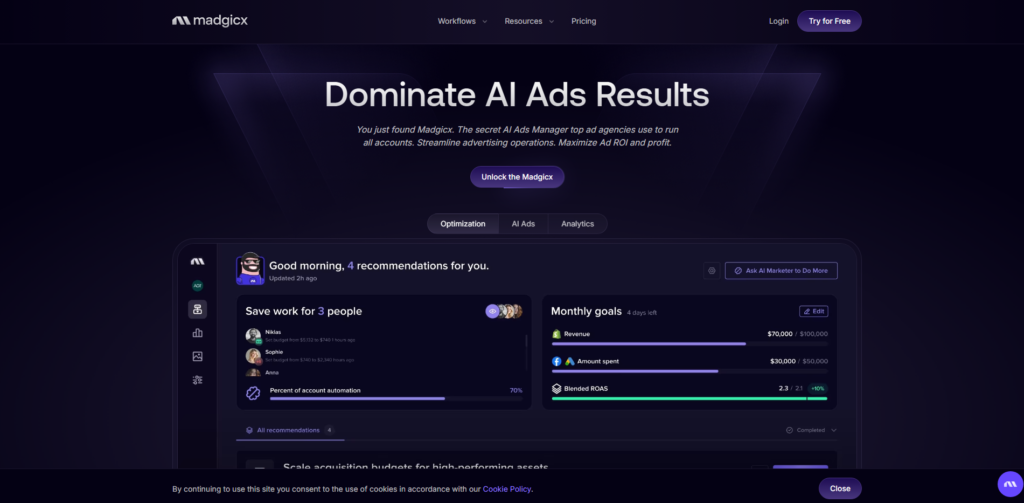Viewport: 1024px width, 503px height.
Task: Click the 'Sophie' name in list
Action: [x=274, y=352]
